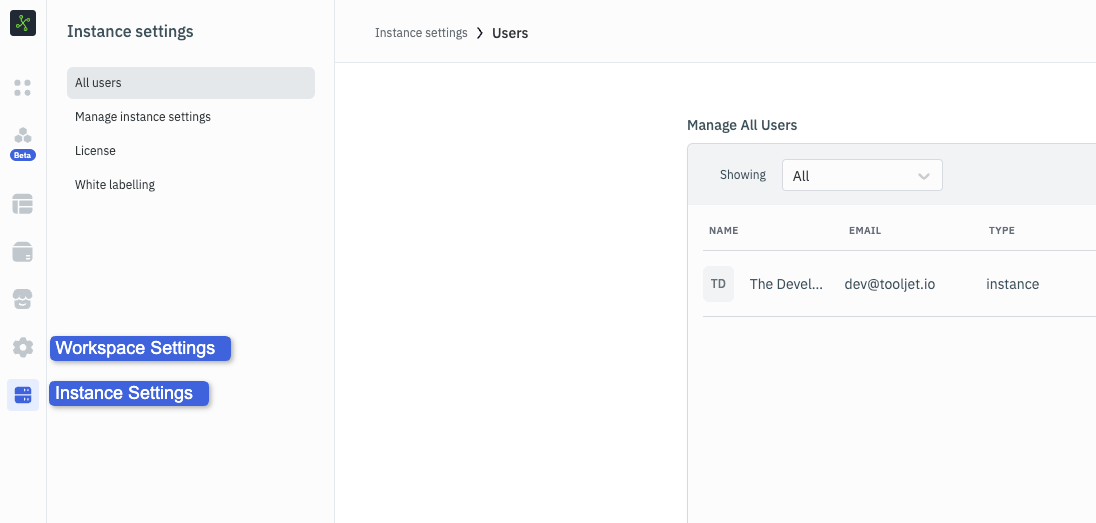Open Manage instance settings
This screenshot has width=1096, height=523.
(143, 117)
